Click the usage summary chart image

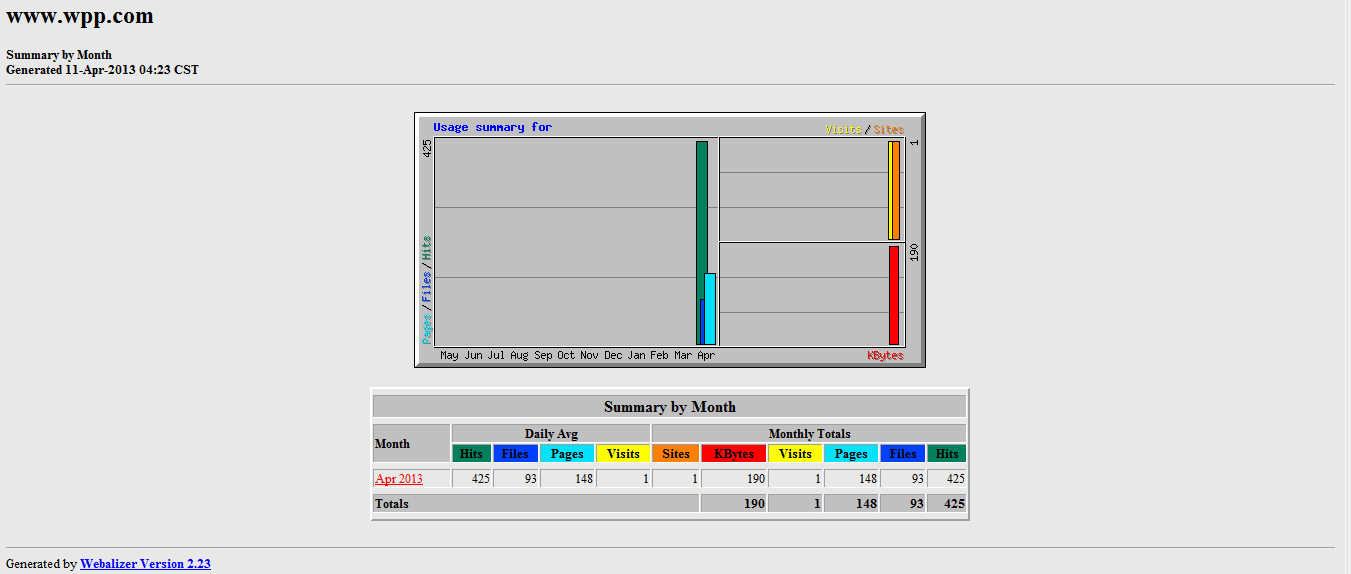(x=670, y=240)
